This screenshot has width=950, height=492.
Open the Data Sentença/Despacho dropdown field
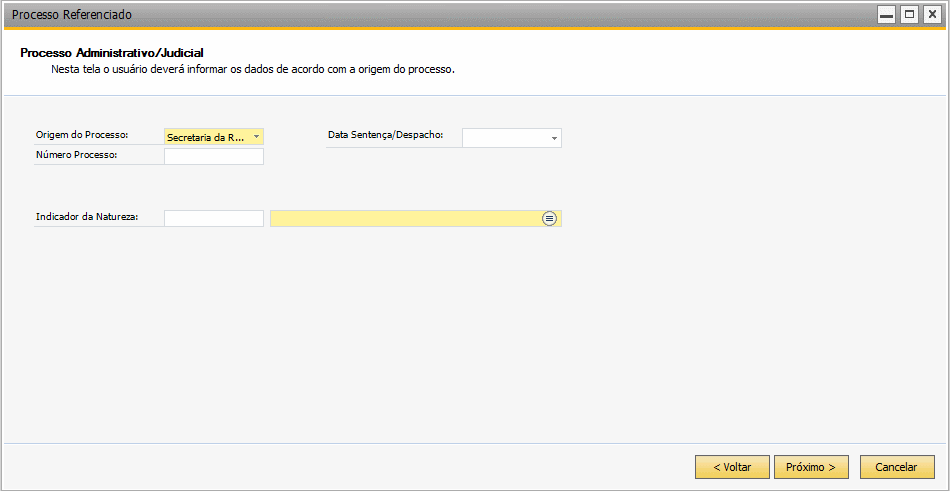click(x=512, y=138)
